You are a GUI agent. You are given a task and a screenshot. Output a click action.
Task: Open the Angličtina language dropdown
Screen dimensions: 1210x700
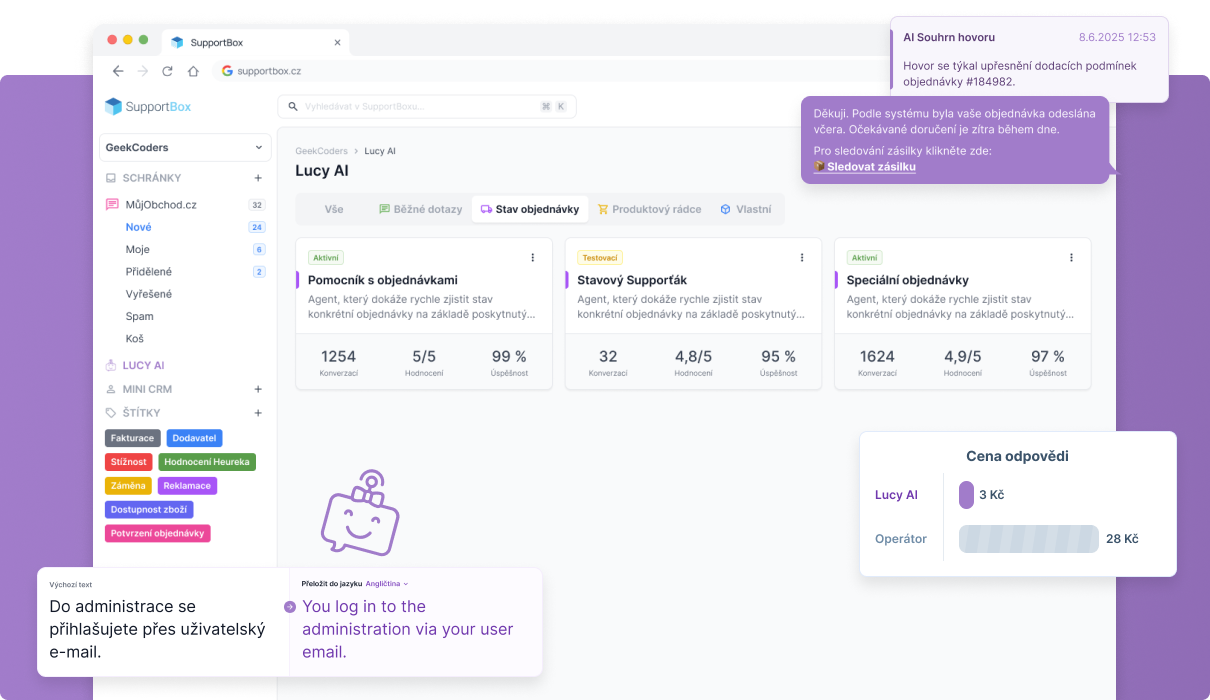386,583
